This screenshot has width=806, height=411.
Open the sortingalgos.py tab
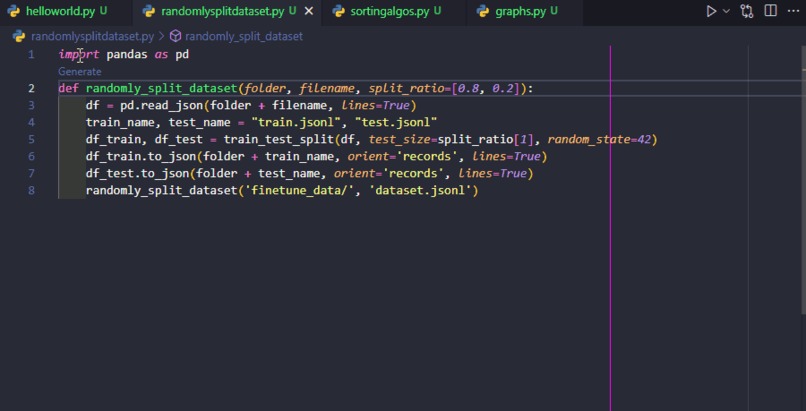[x=395, y=11]
